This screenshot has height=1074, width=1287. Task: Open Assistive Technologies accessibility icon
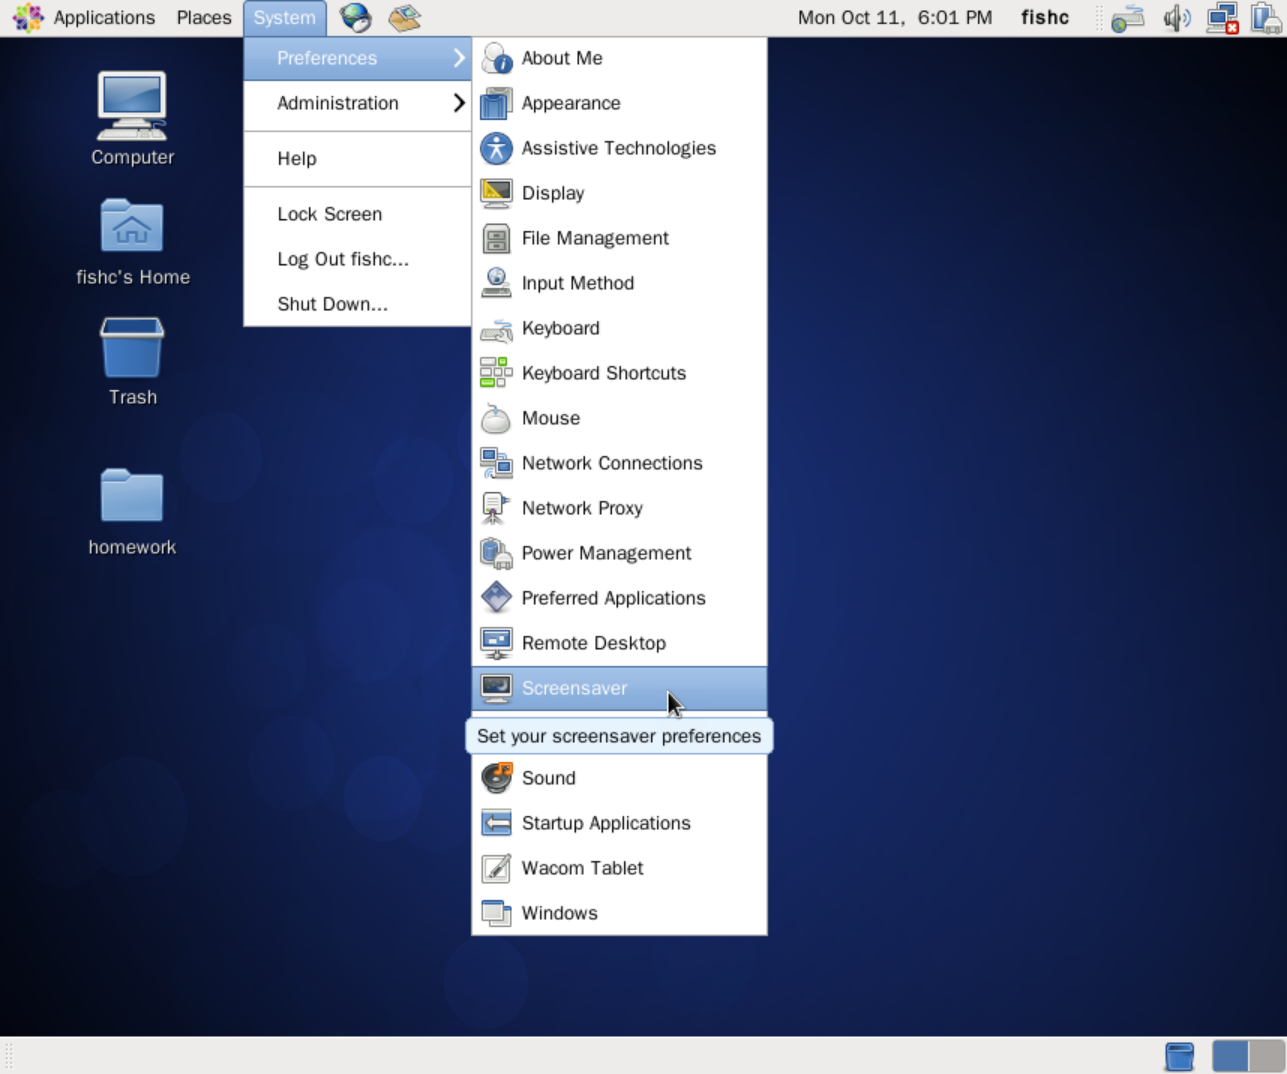click(496, 148)
